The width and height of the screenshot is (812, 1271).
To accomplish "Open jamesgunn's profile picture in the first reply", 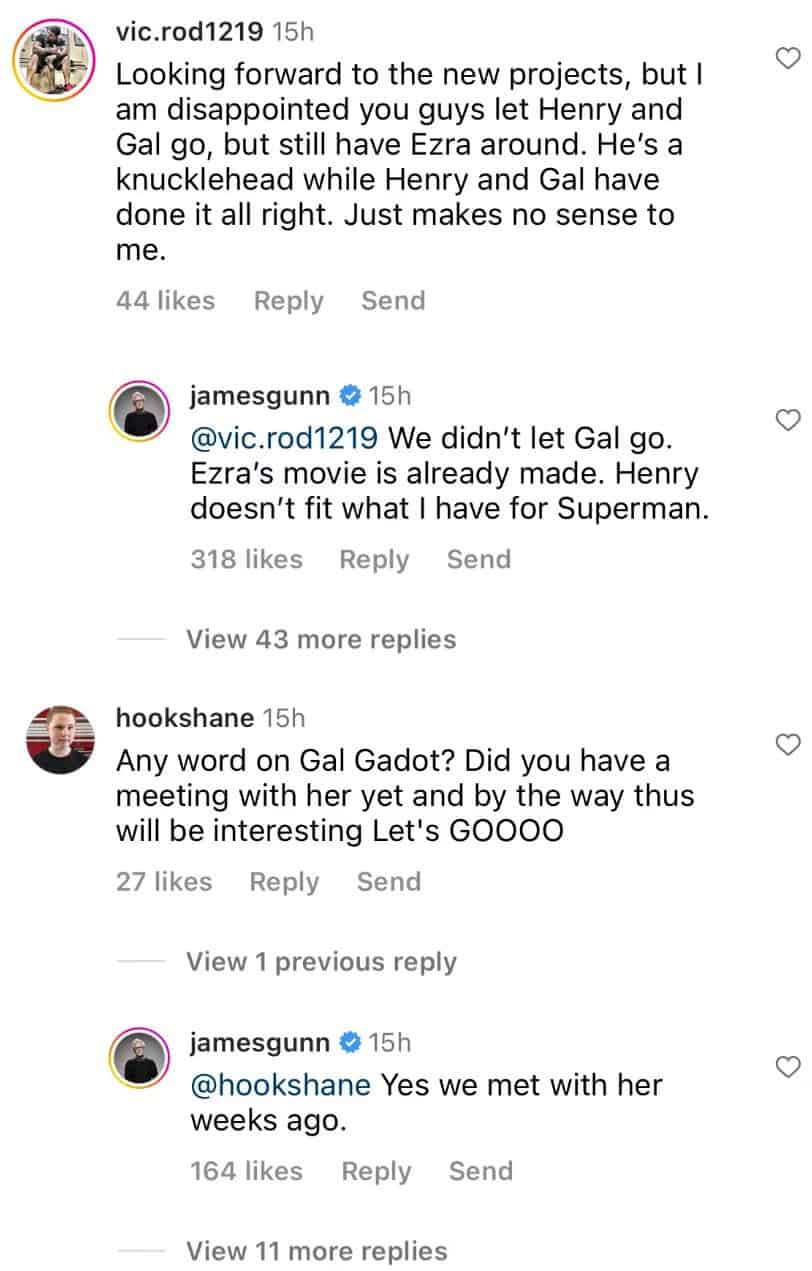I will [x=139, y=412].
